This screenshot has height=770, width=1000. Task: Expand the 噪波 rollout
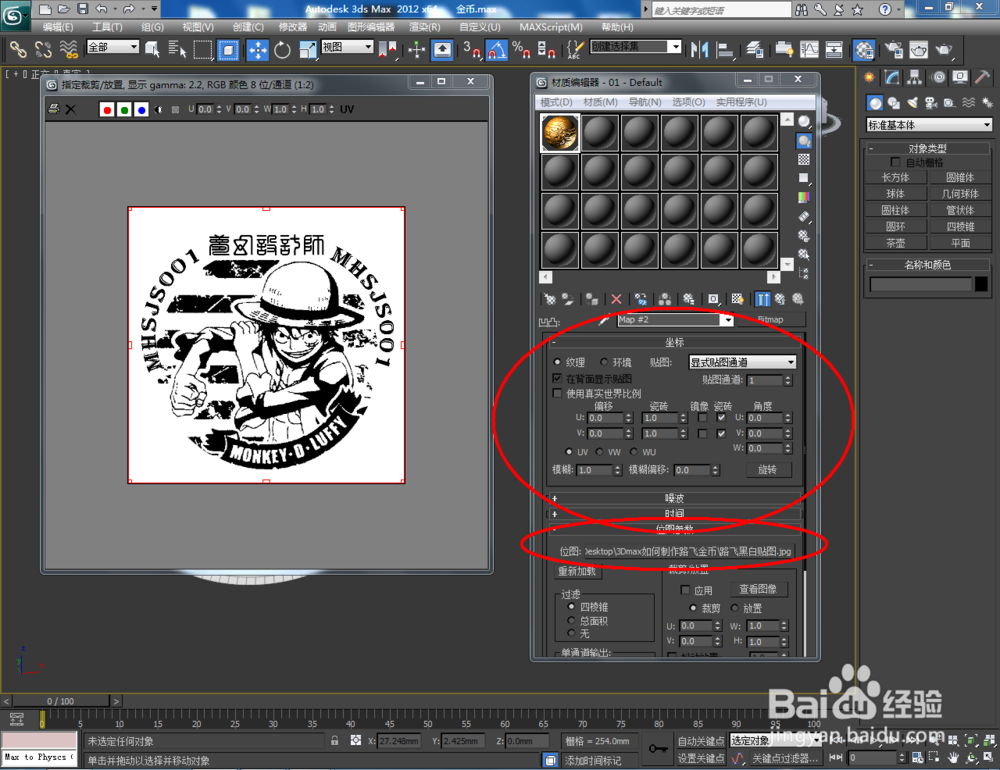click(x=674, y=498)
